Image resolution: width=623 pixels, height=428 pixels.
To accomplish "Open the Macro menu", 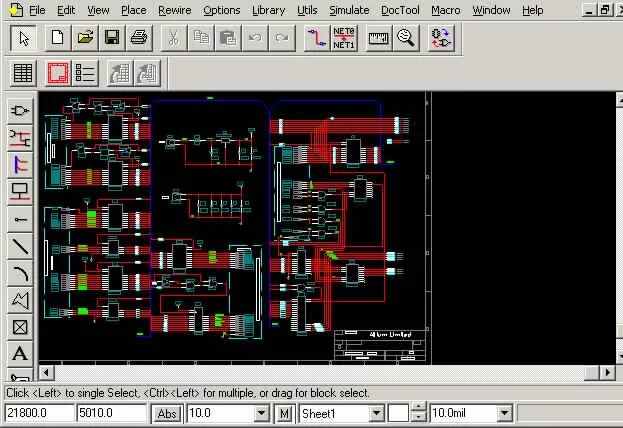I will click(x=446, y=10).
